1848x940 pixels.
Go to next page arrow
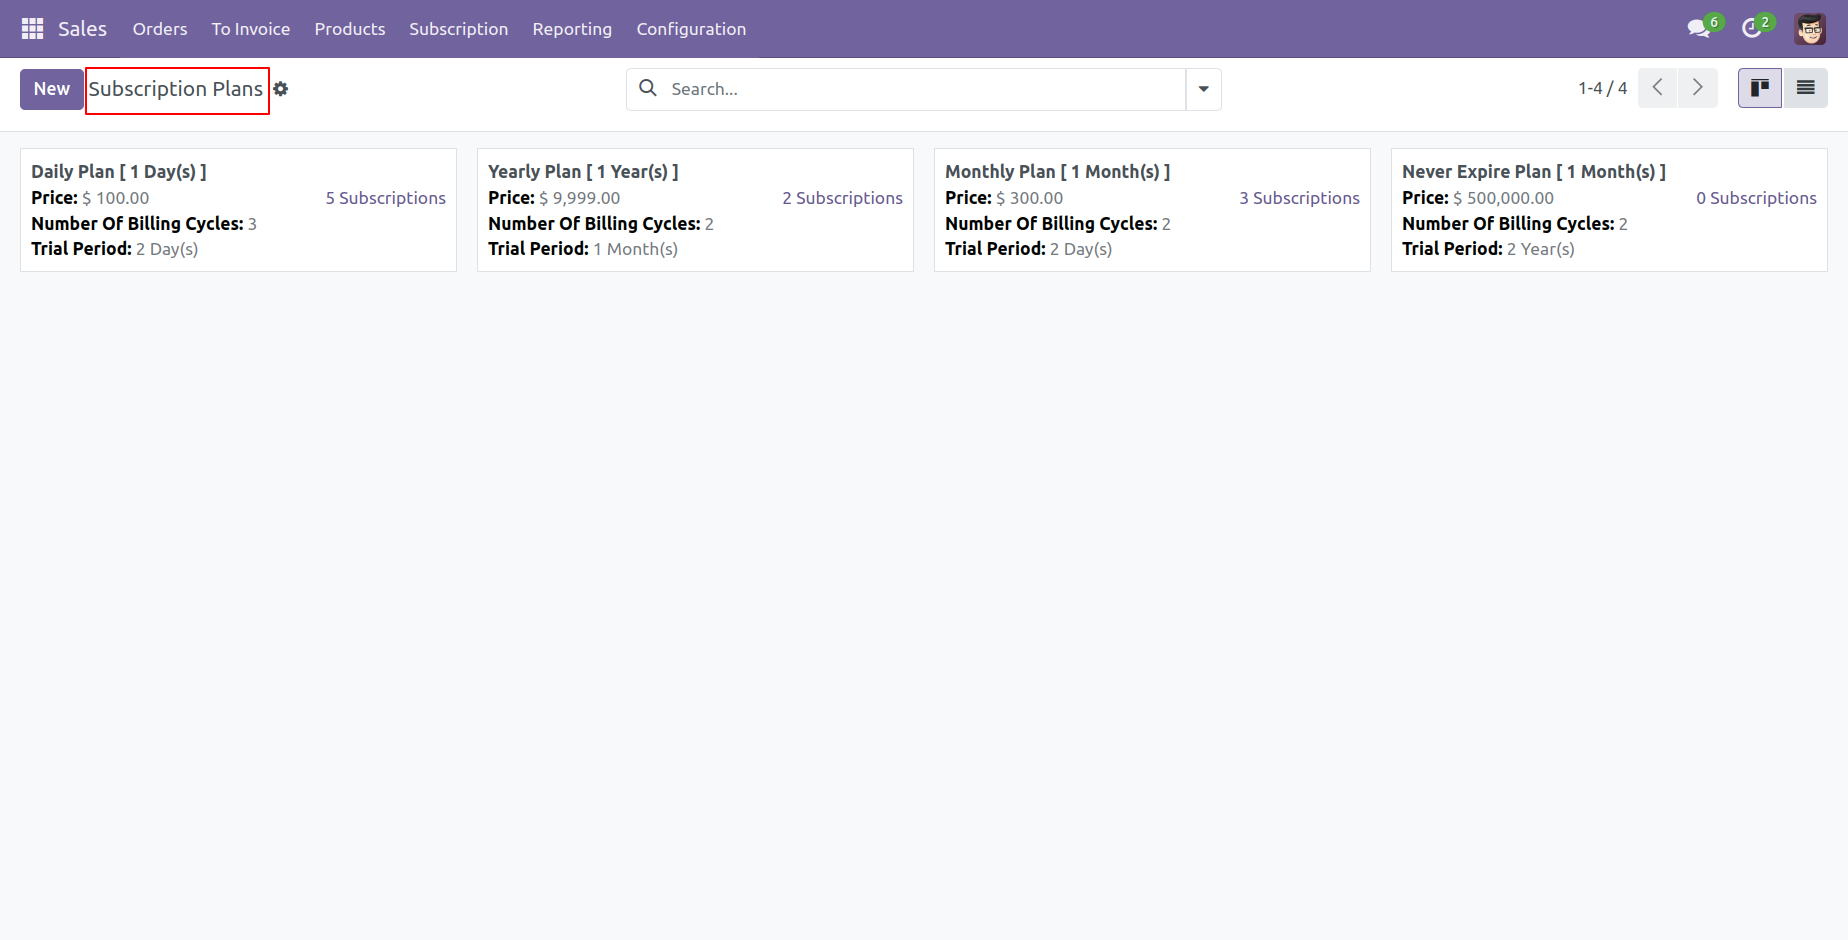[1698, 88]
